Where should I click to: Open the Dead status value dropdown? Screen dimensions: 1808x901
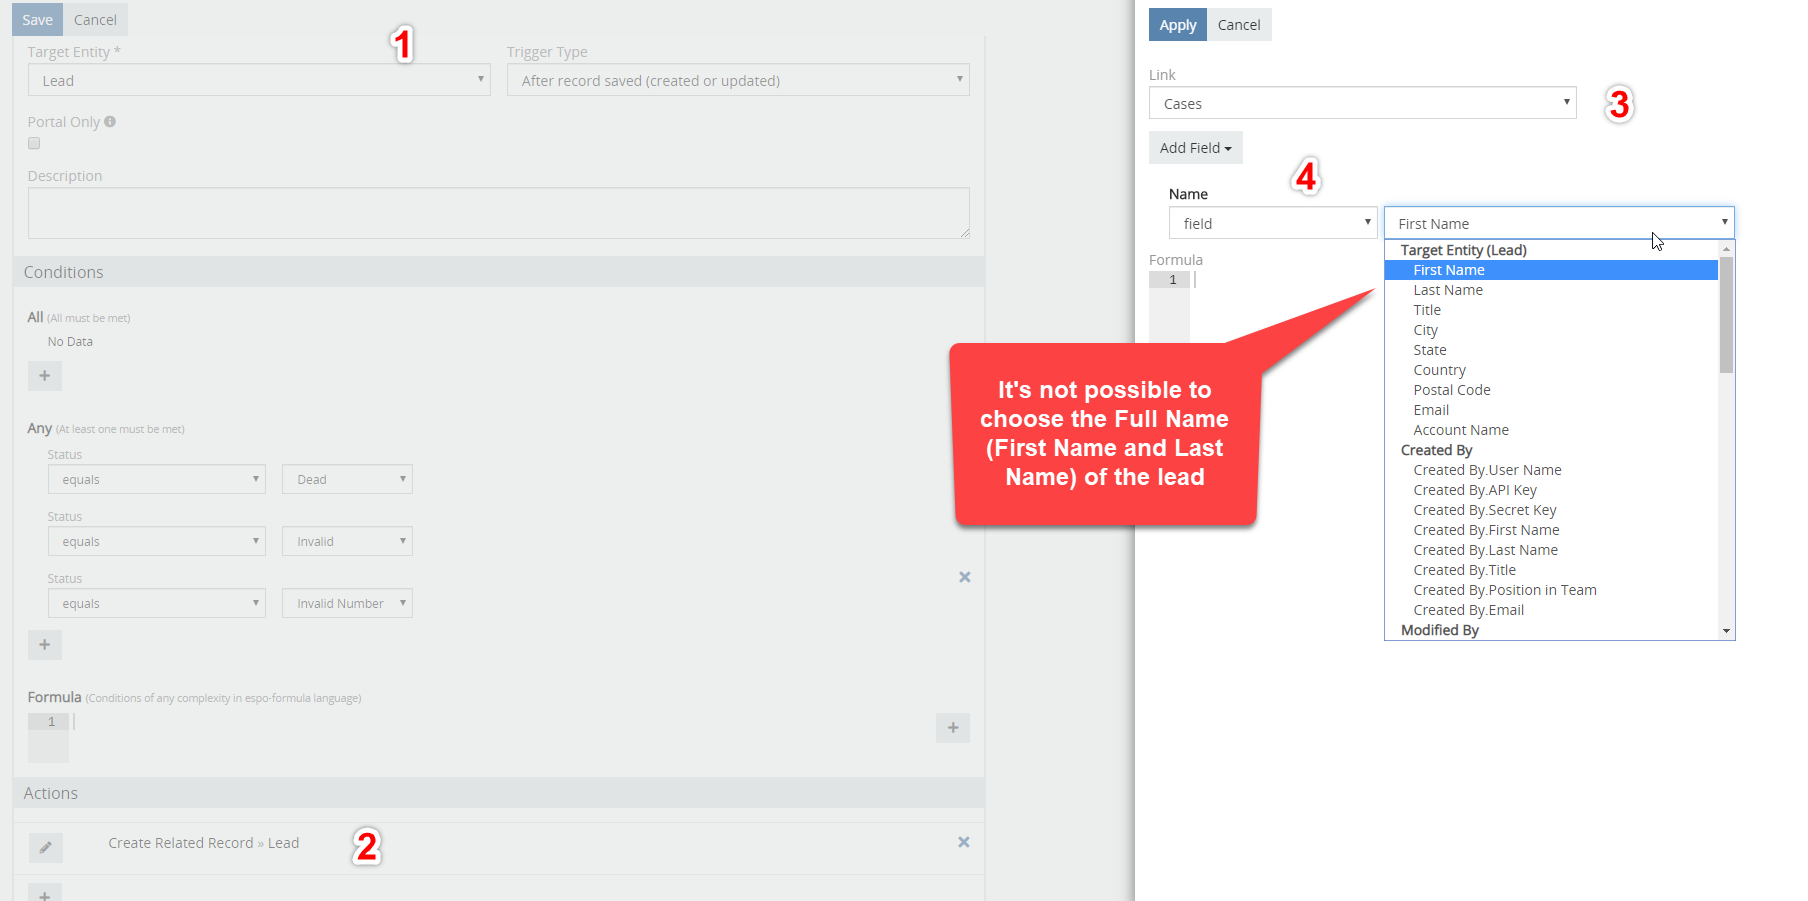pyautogui.click(x=347, y=479)
